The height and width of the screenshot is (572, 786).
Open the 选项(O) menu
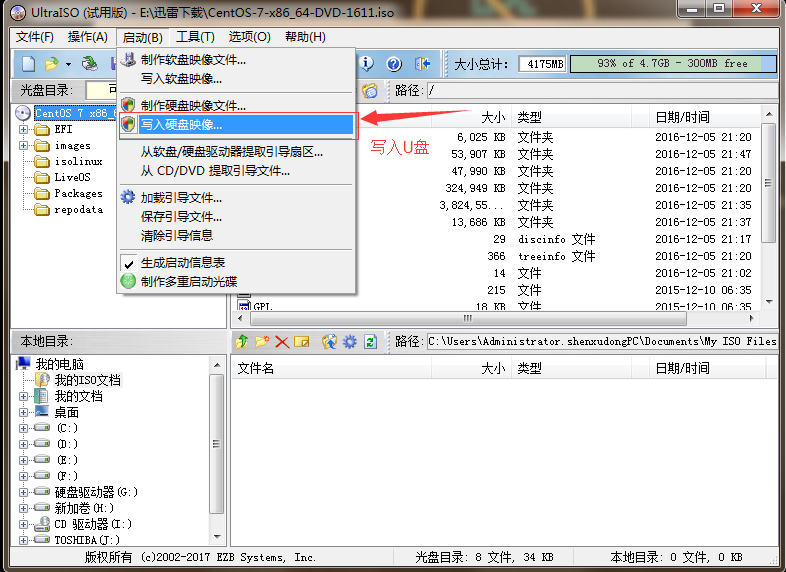pyautogui.click(x=250, y=37)
